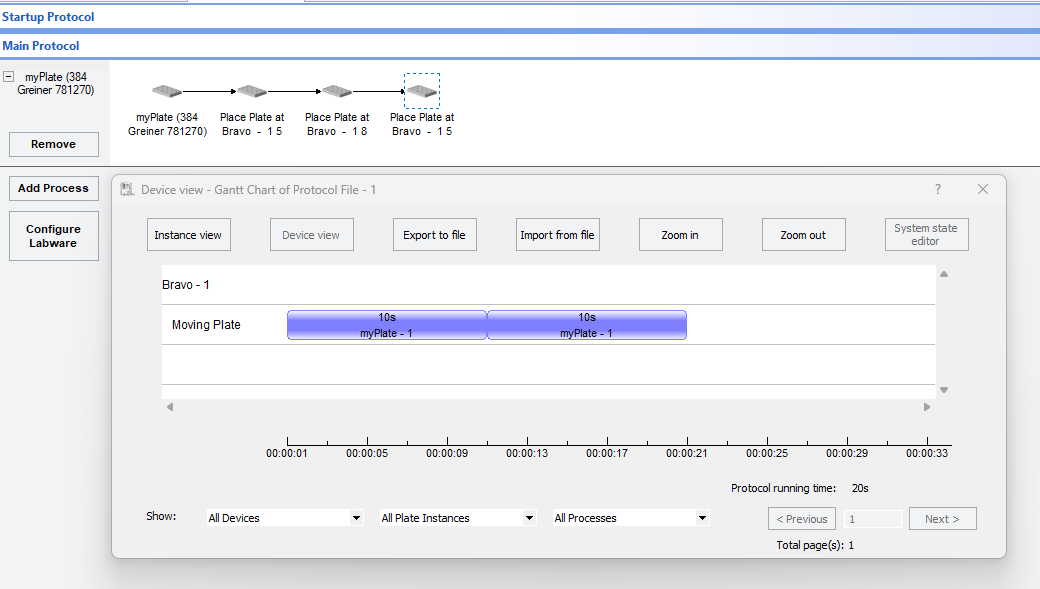Collapse the myPlate tree node
Viewport: 1040px width, 589px height.
(8, 77)
